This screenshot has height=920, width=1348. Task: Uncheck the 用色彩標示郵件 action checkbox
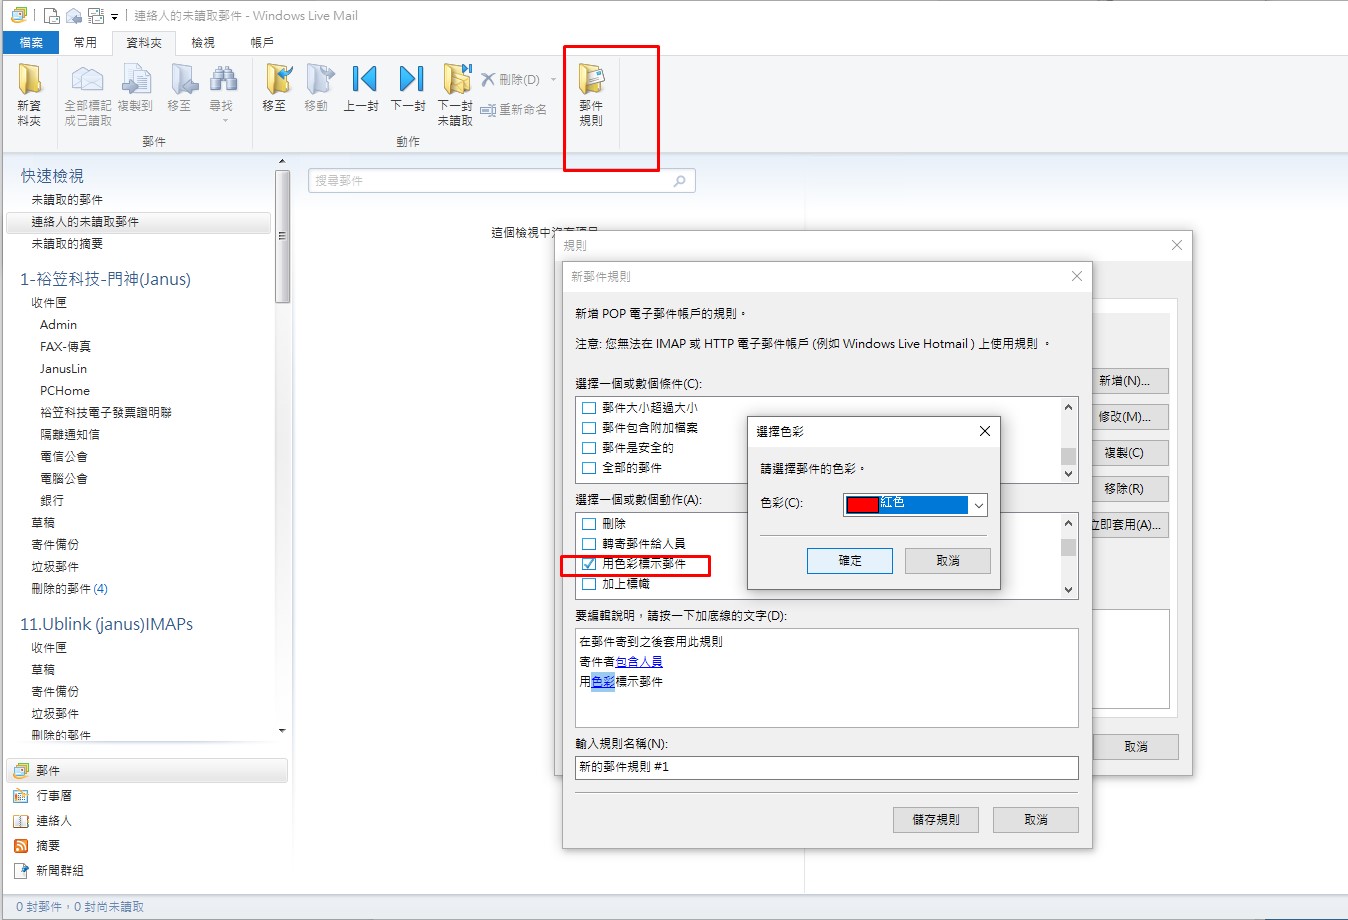tap(589, 564)
